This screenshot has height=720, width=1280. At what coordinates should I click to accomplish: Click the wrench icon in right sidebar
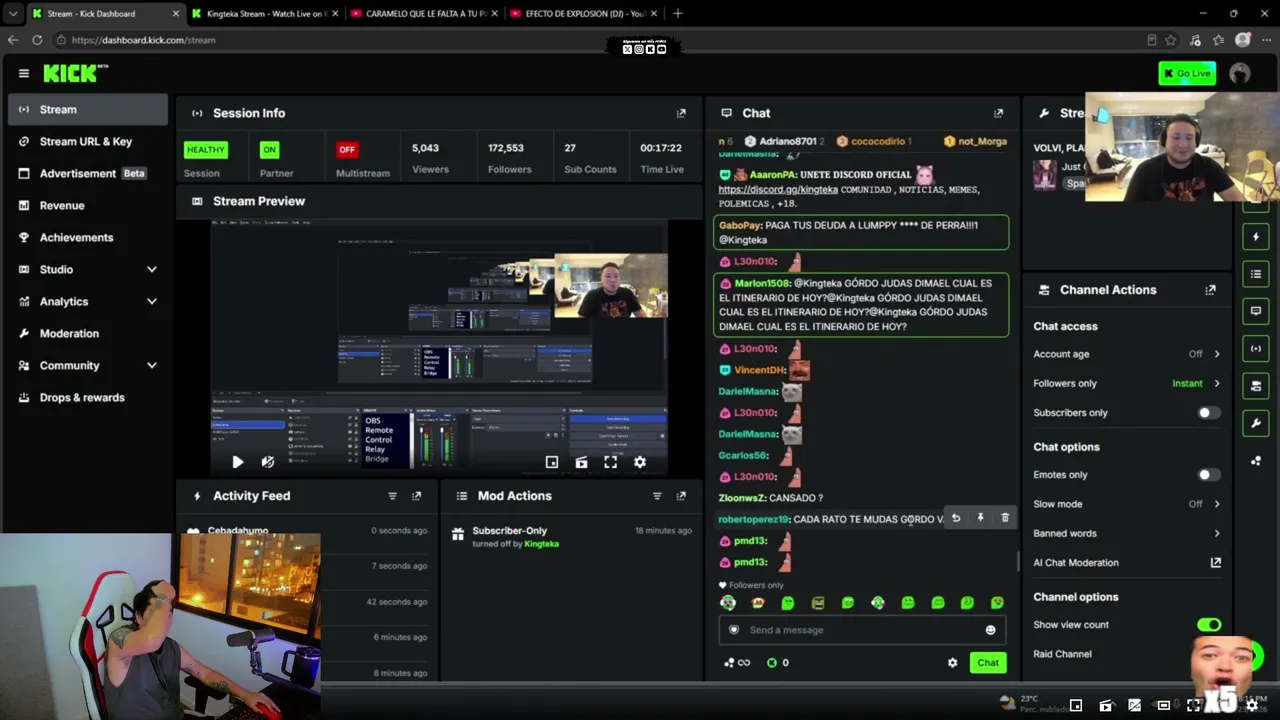pos(1256,423)
